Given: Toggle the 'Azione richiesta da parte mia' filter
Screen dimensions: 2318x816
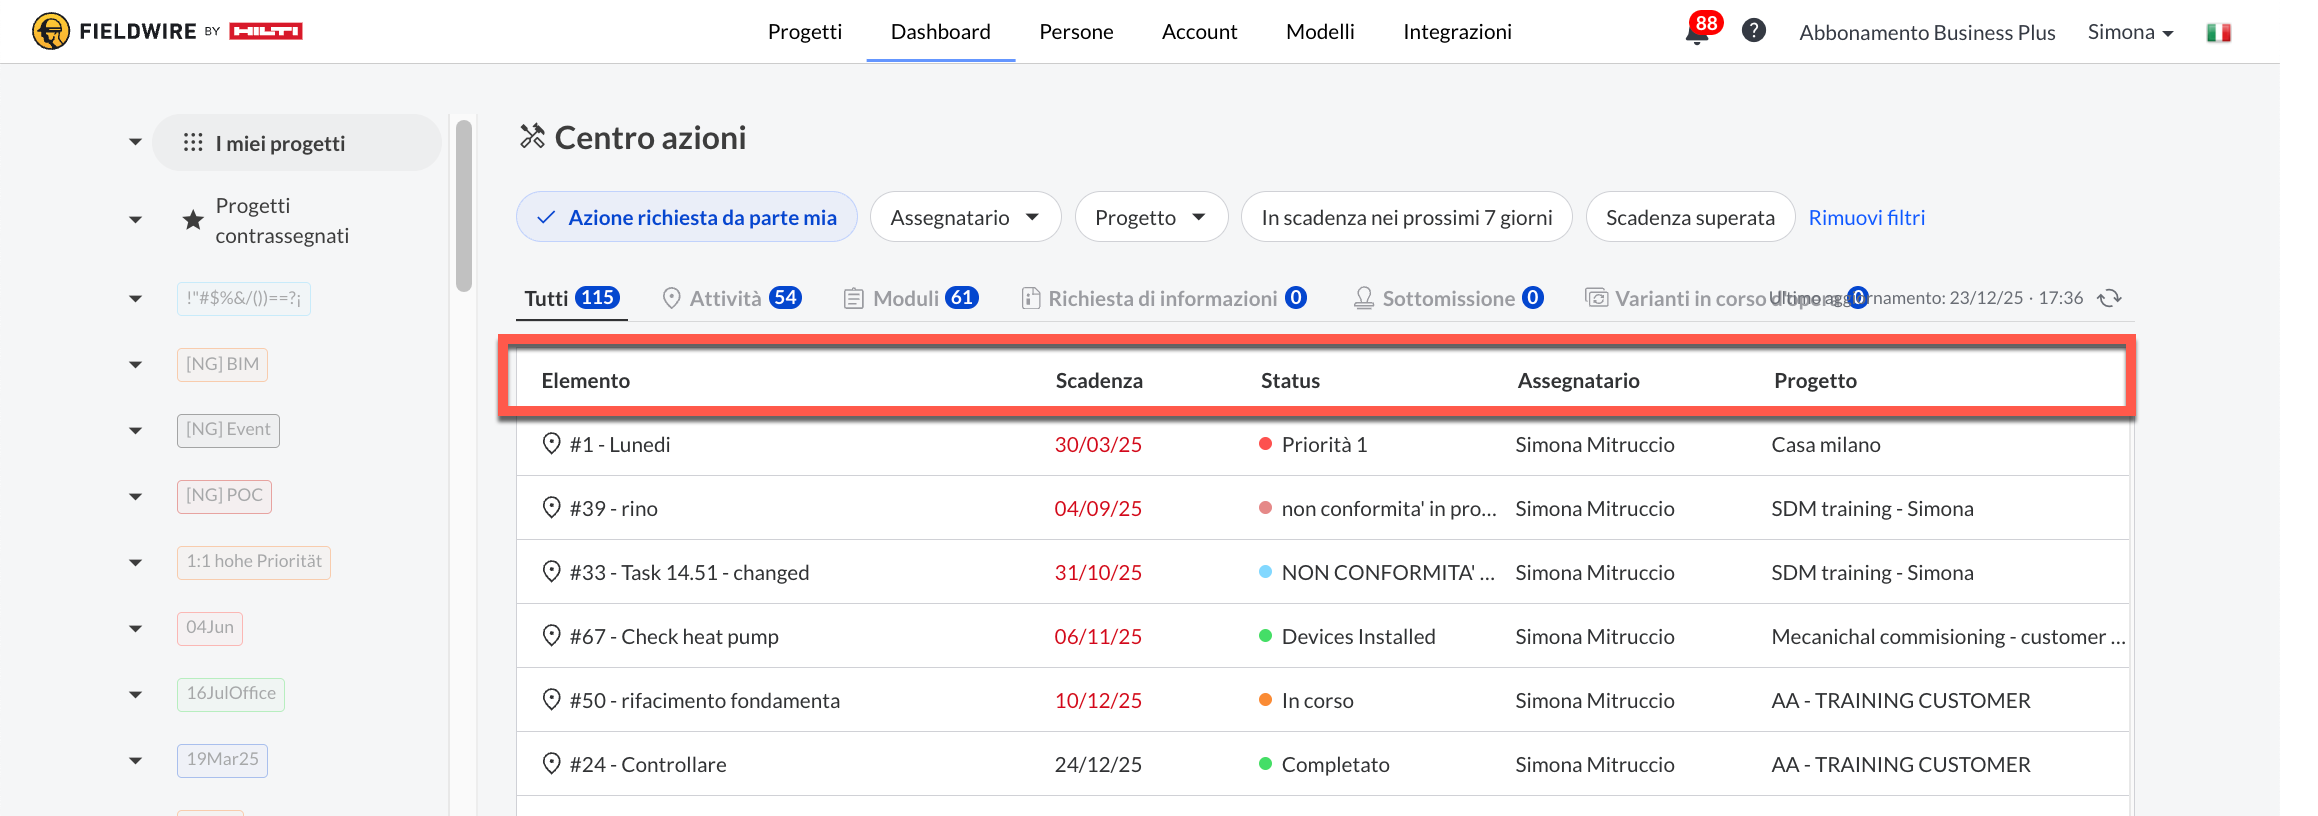Looking at the screenshot, I should [687, 217].
